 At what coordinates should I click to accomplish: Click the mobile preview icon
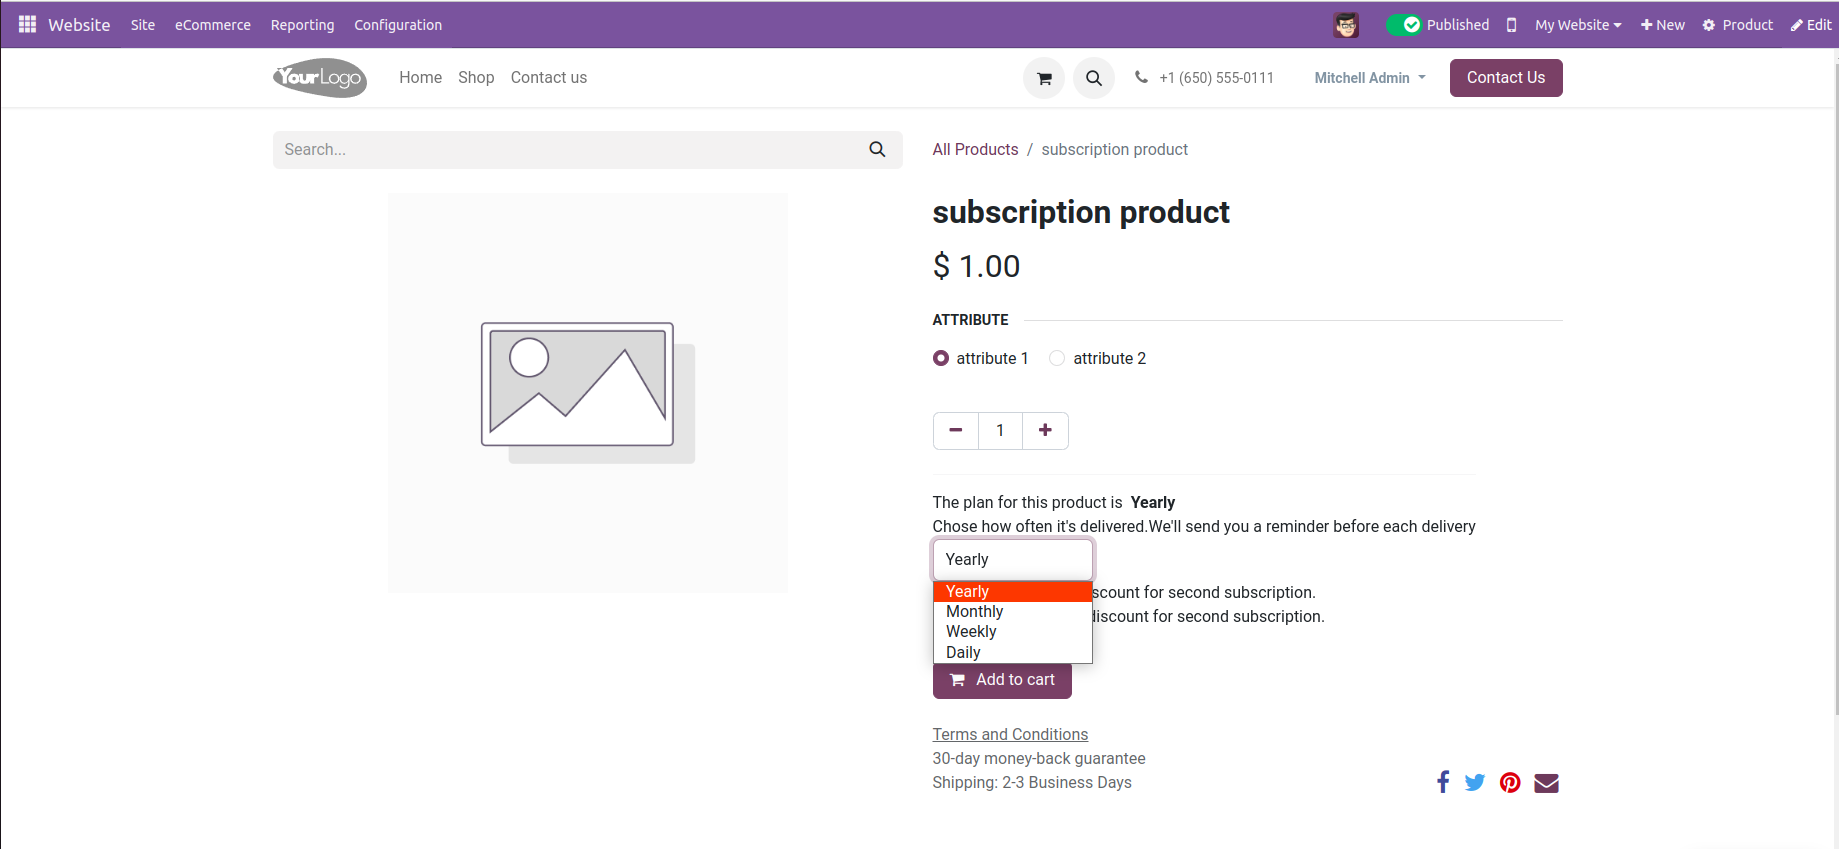1511,25
